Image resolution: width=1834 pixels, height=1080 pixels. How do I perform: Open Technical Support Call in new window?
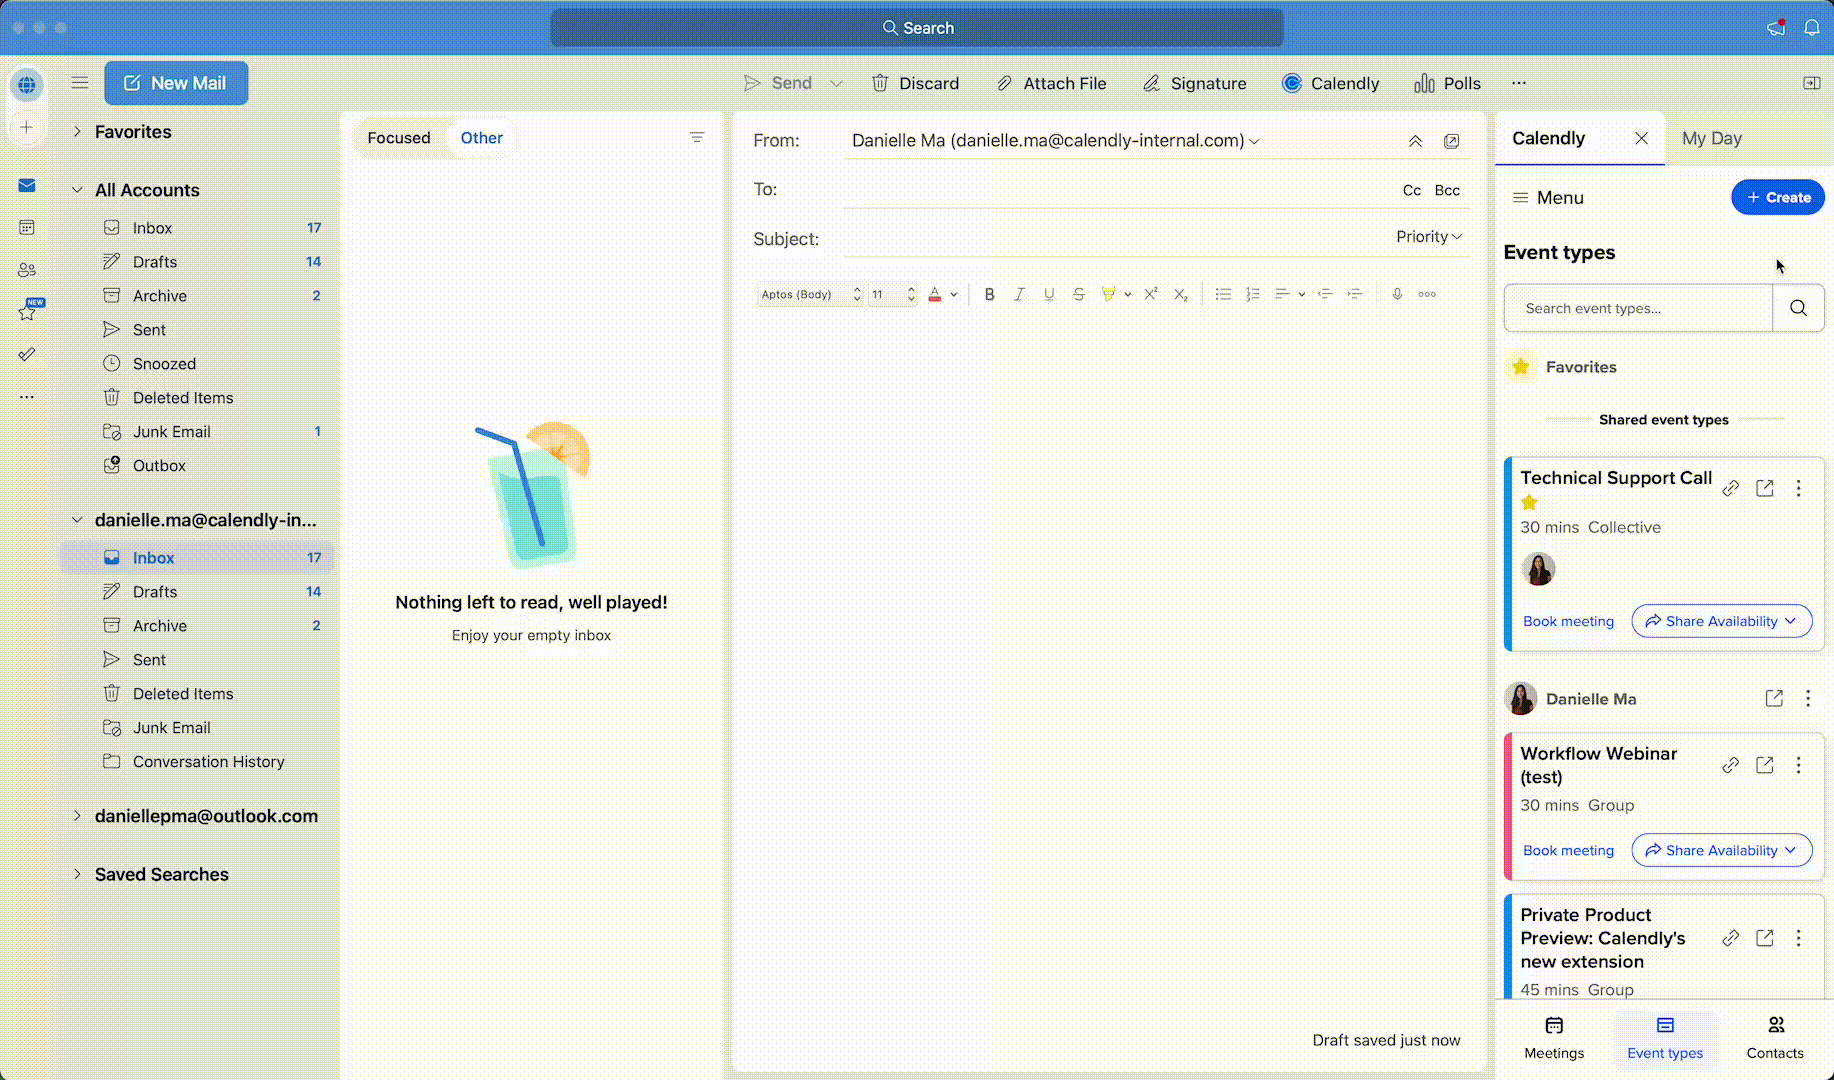[1765, 488]
